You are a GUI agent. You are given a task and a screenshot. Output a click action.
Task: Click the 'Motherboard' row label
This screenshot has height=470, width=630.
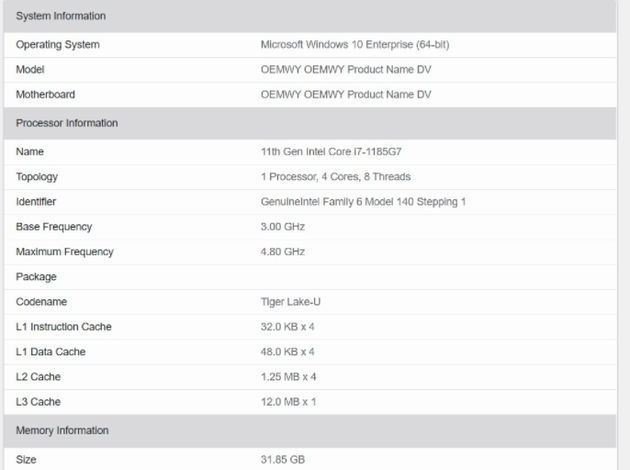[x=45, y=94]
